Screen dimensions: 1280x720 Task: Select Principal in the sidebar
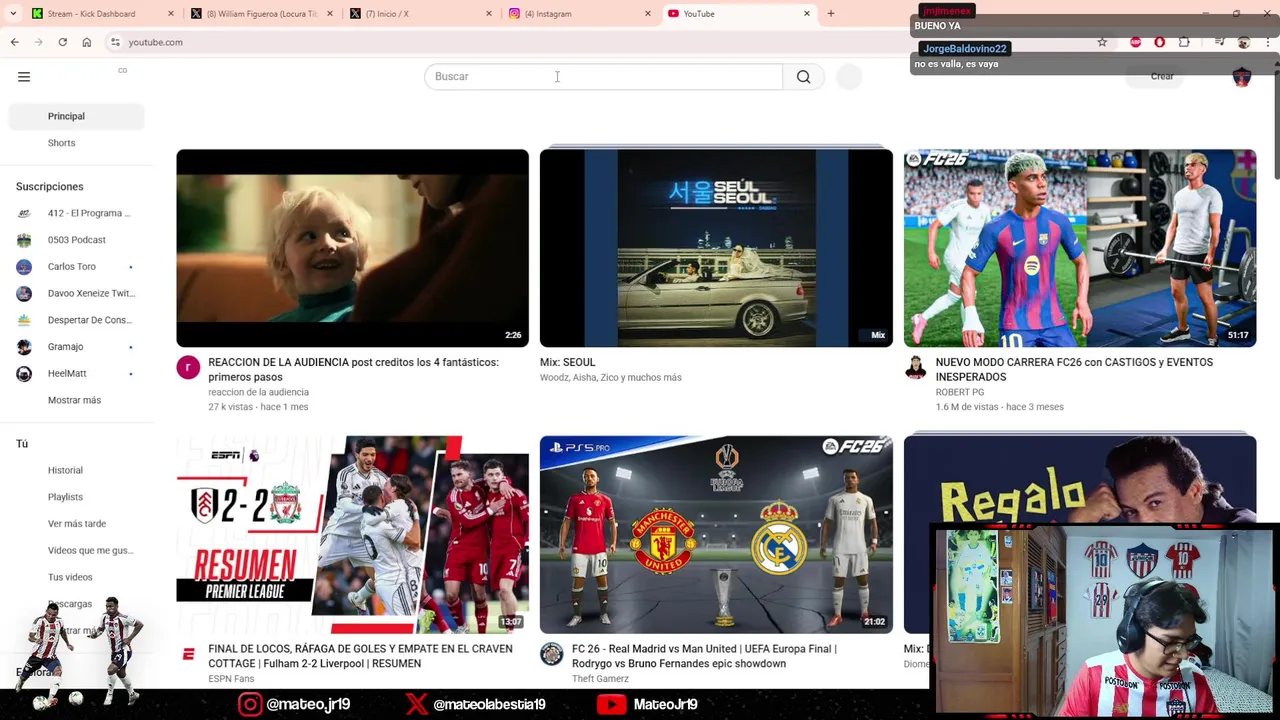[x=76, y=116]
